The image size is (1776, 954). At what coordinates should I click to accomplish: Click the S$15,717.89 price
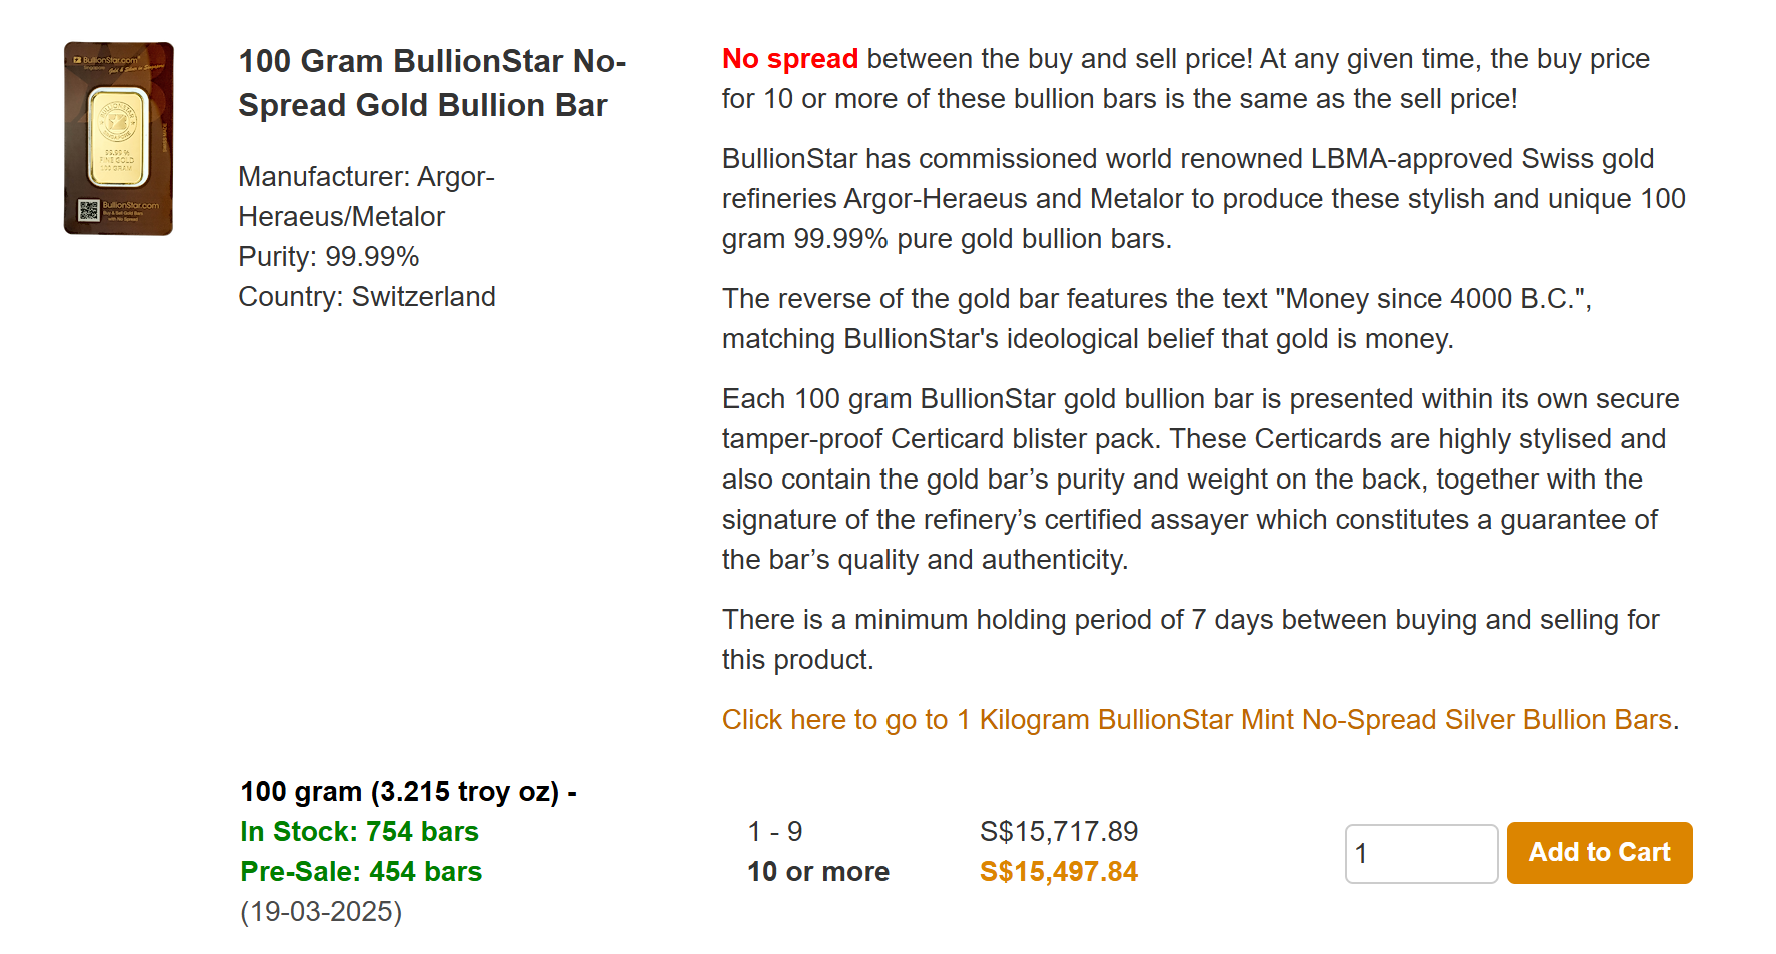[1058, 832]
